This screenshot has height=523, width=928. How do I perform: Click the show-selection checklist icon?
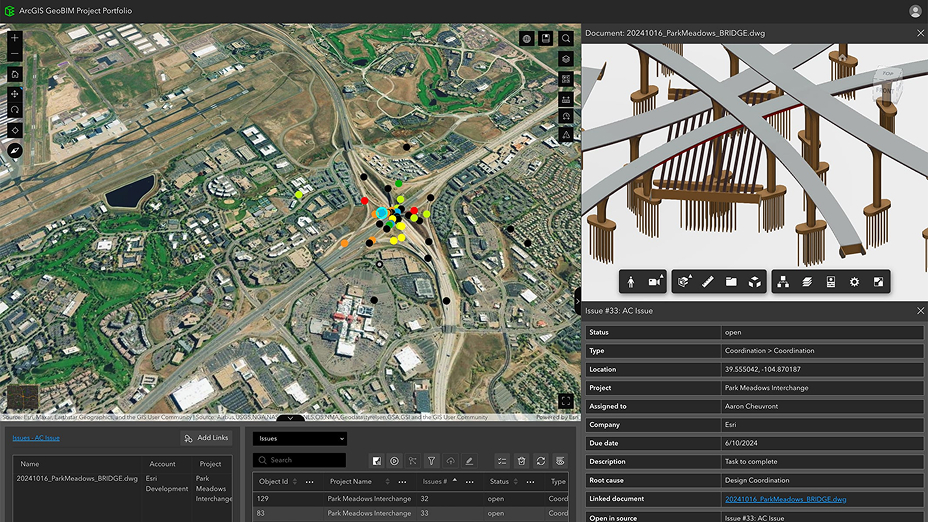point(502,461)
